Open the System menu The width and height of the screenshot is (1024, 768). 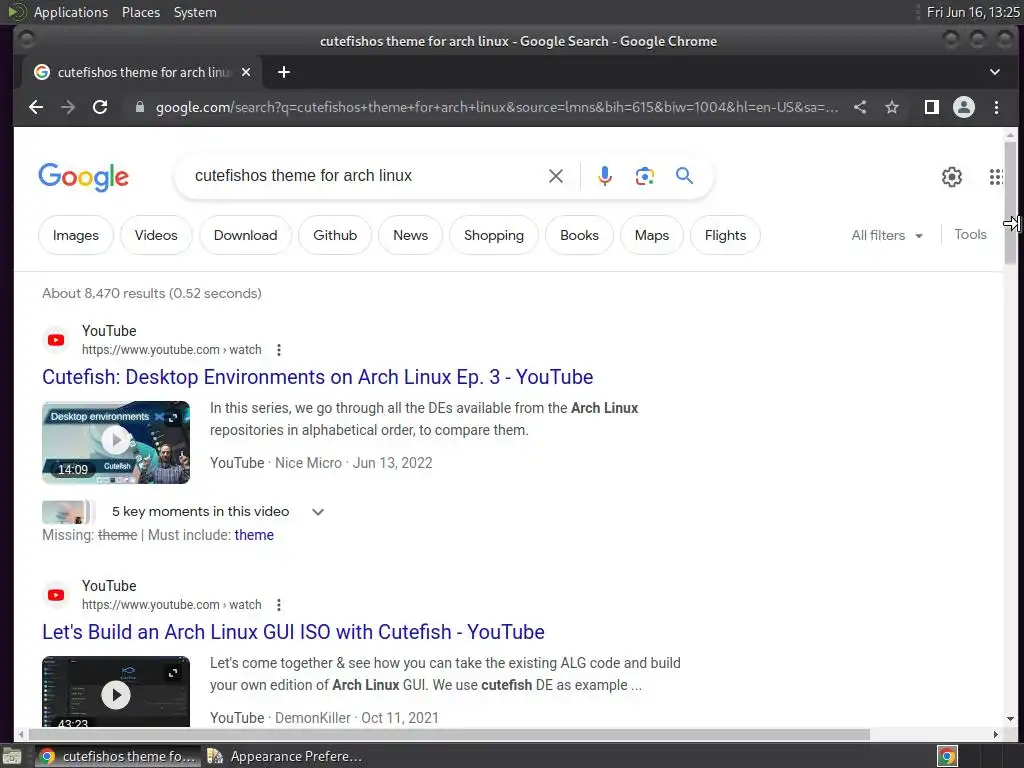(195, 12)
